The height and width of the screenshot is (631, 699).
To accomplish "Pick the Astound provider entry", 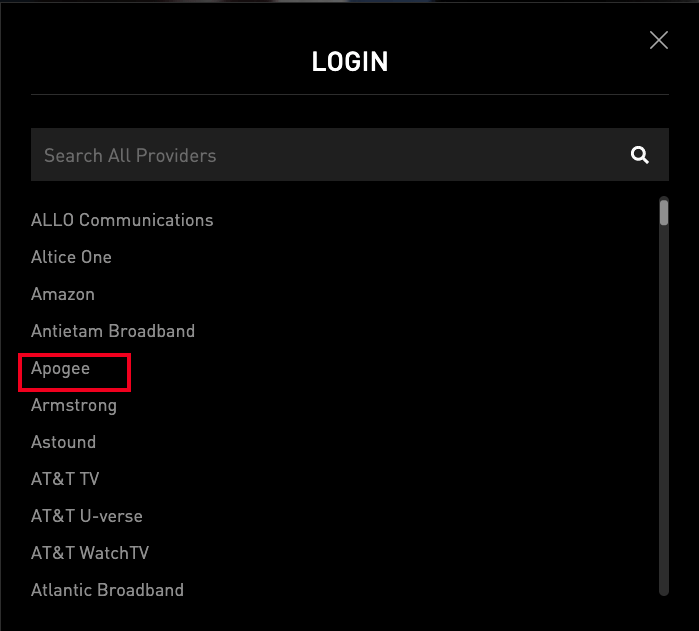I will [64, 442].
